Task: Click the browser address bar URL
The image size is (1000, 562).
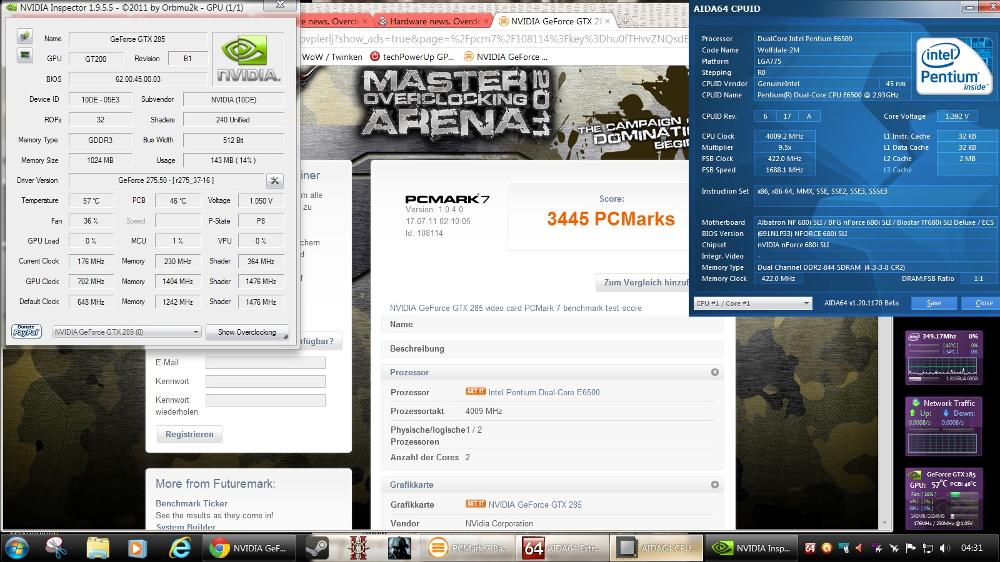Action: (x=494, y=38)
